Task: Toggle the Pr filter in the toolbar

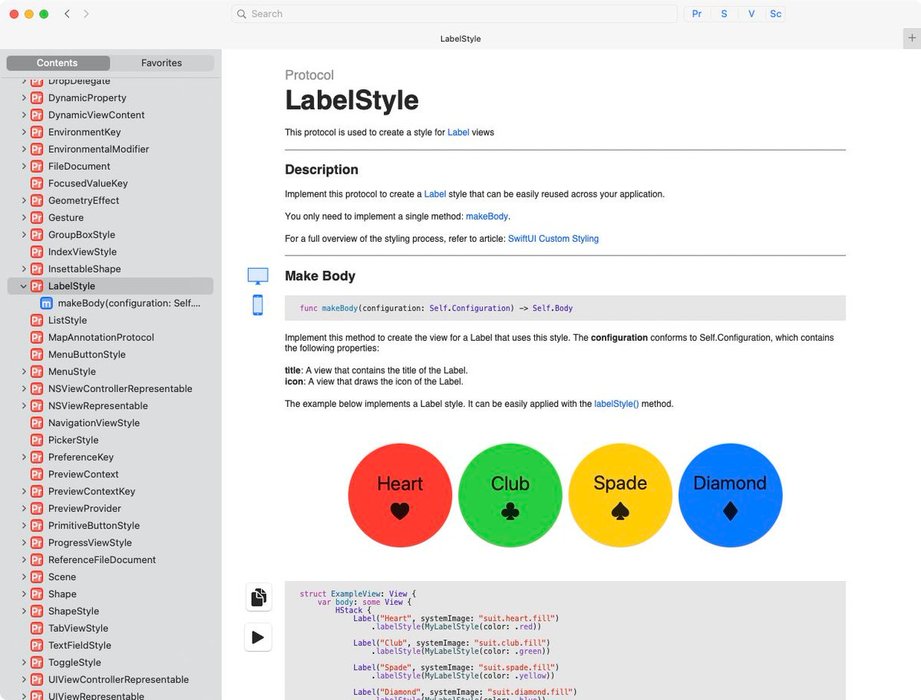Action: click(x=696, y=13)
